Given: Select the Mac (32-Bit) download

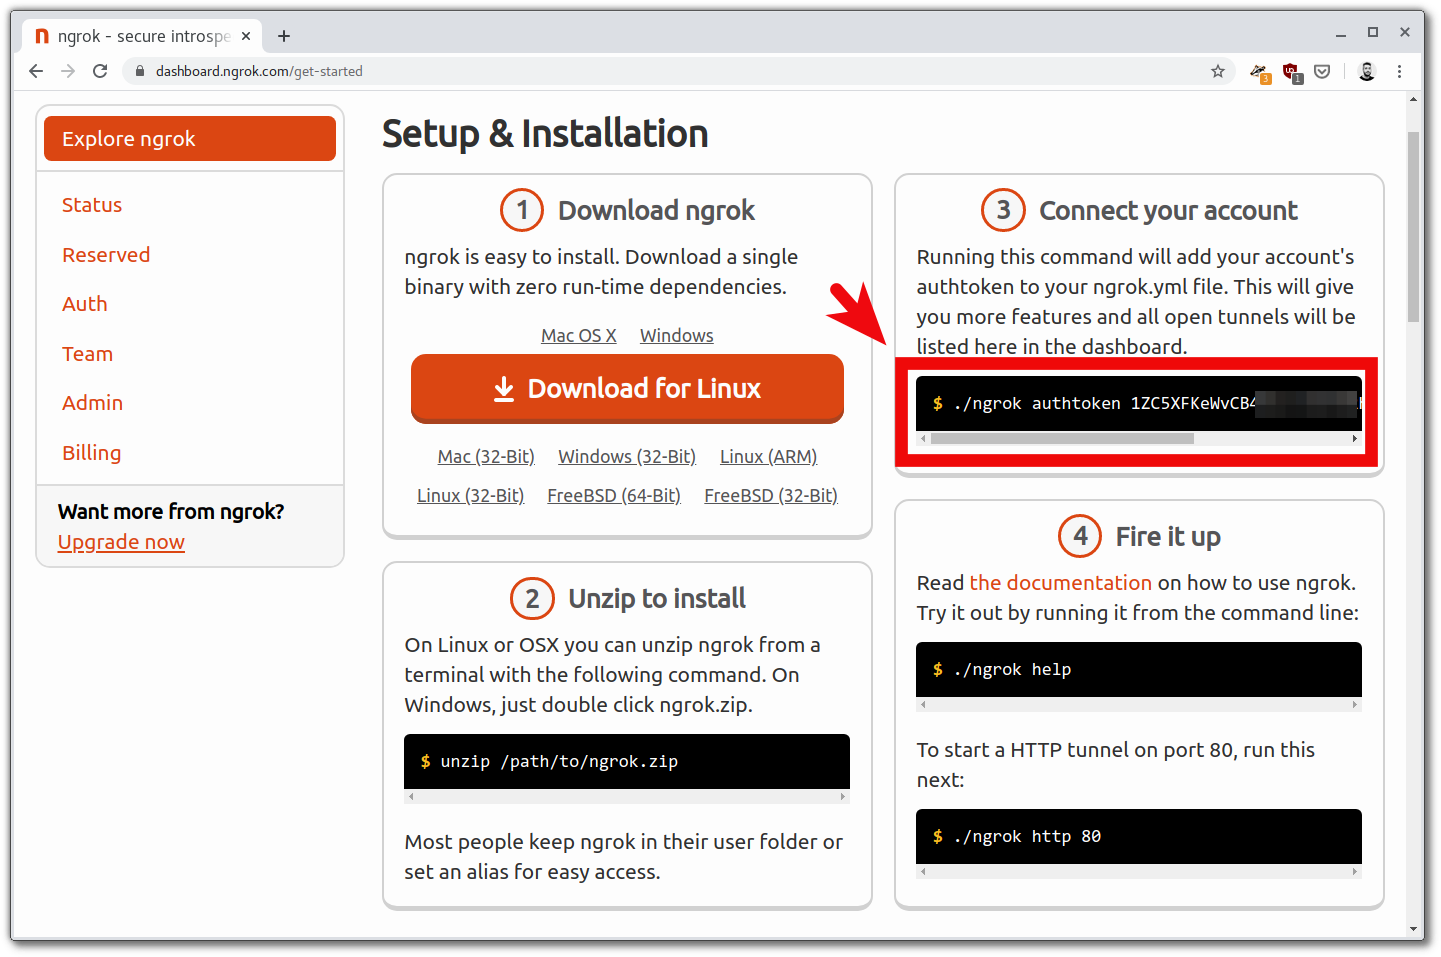Looking at the screenshot, I should pyautogui.click(x=486, y=457).
